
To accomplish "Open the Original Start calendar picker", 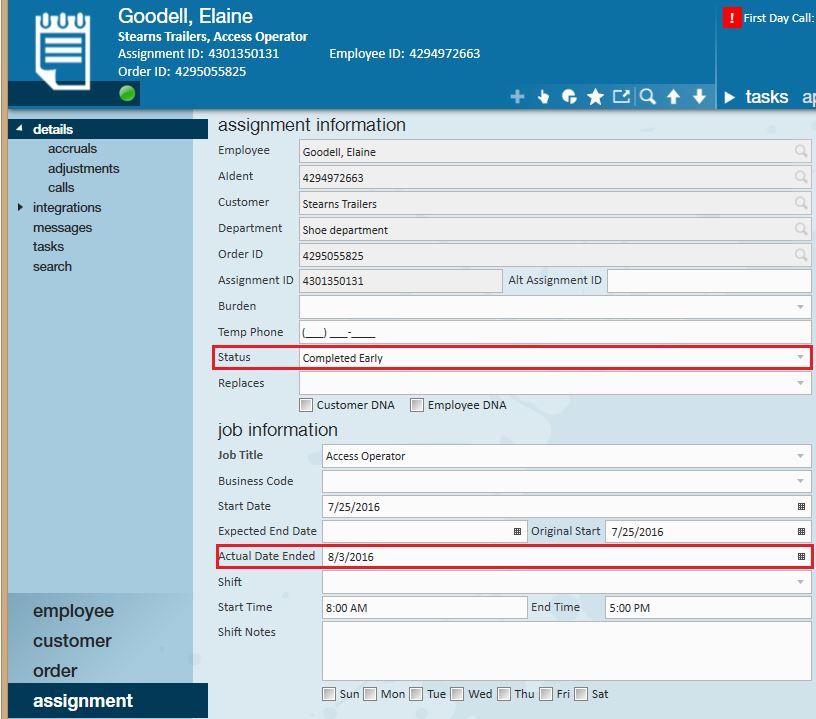I will coord(801,532).
